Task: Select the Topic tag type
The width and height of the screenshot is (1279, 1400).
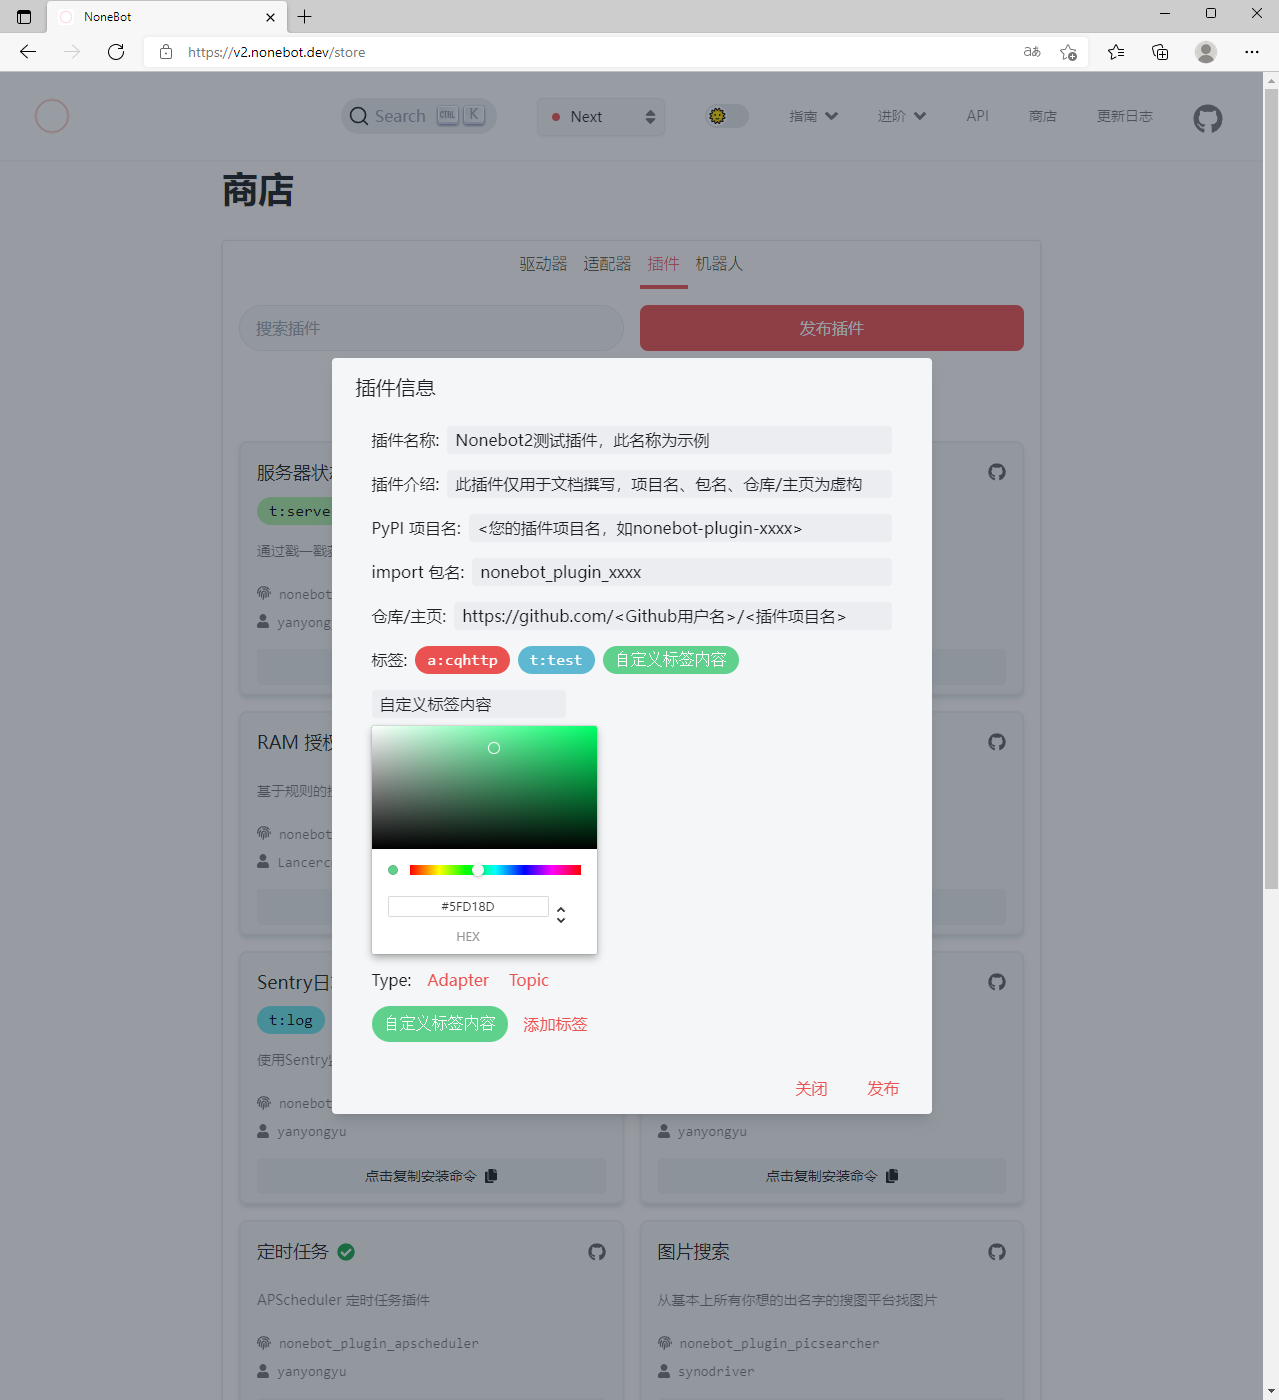Action: coord(528,980)
